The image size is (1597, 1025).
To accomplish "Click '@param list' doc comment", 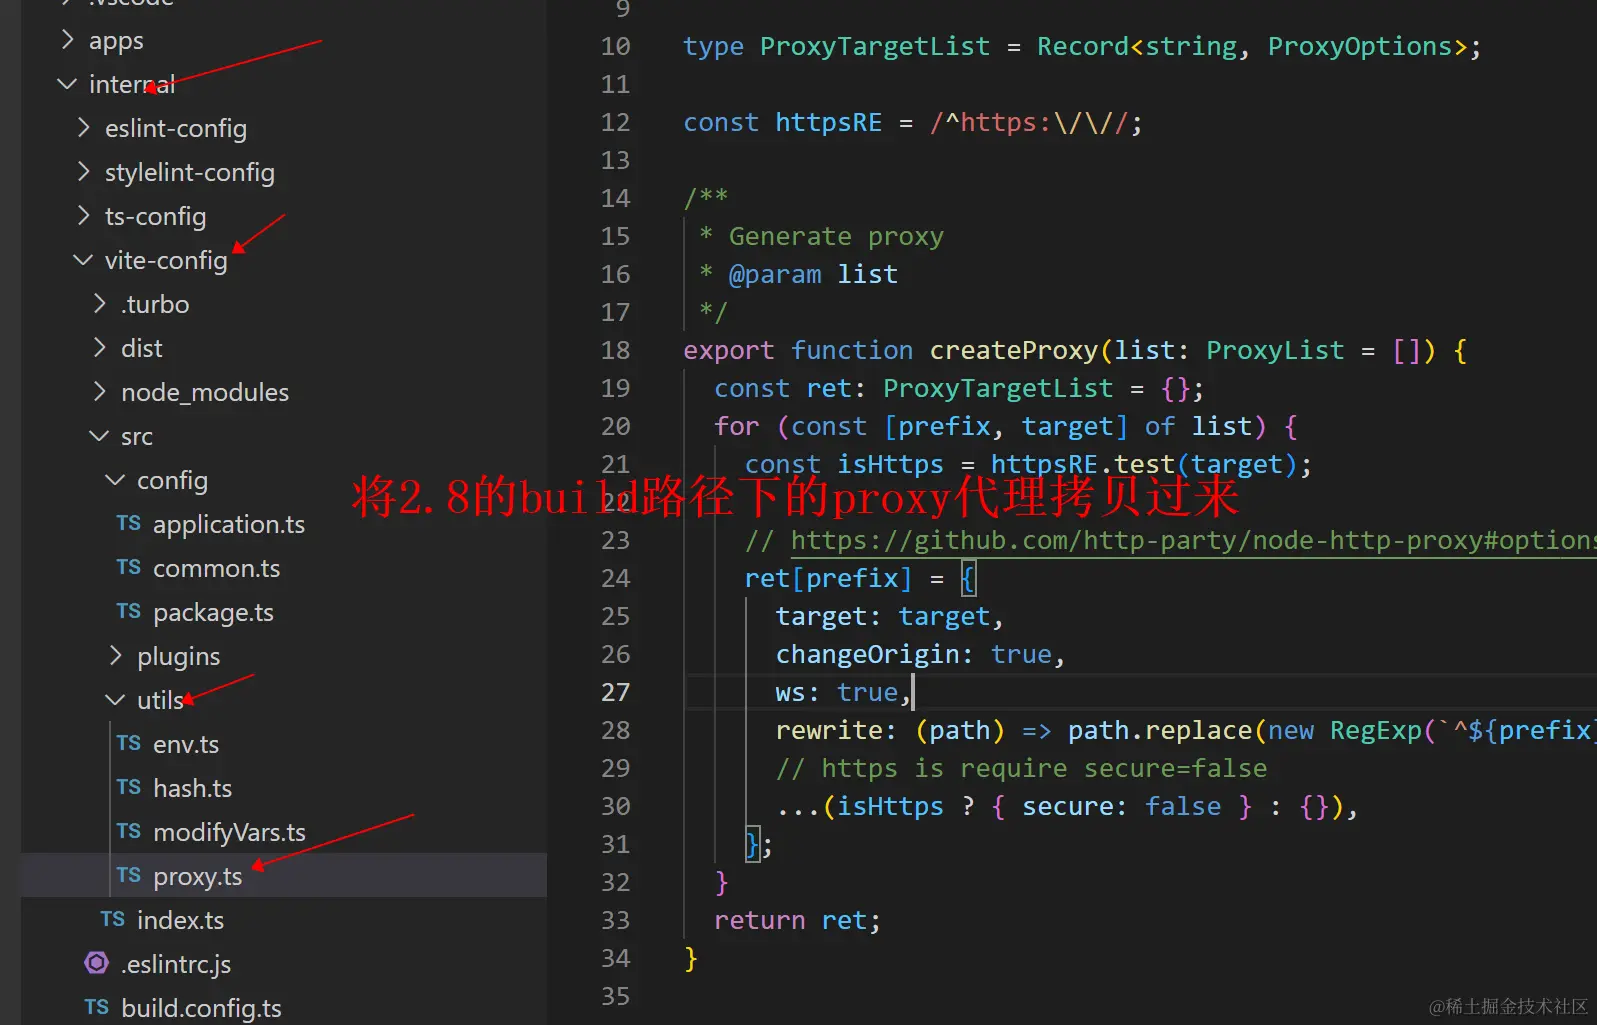I will pyautogui.click(x=813, y=274).
